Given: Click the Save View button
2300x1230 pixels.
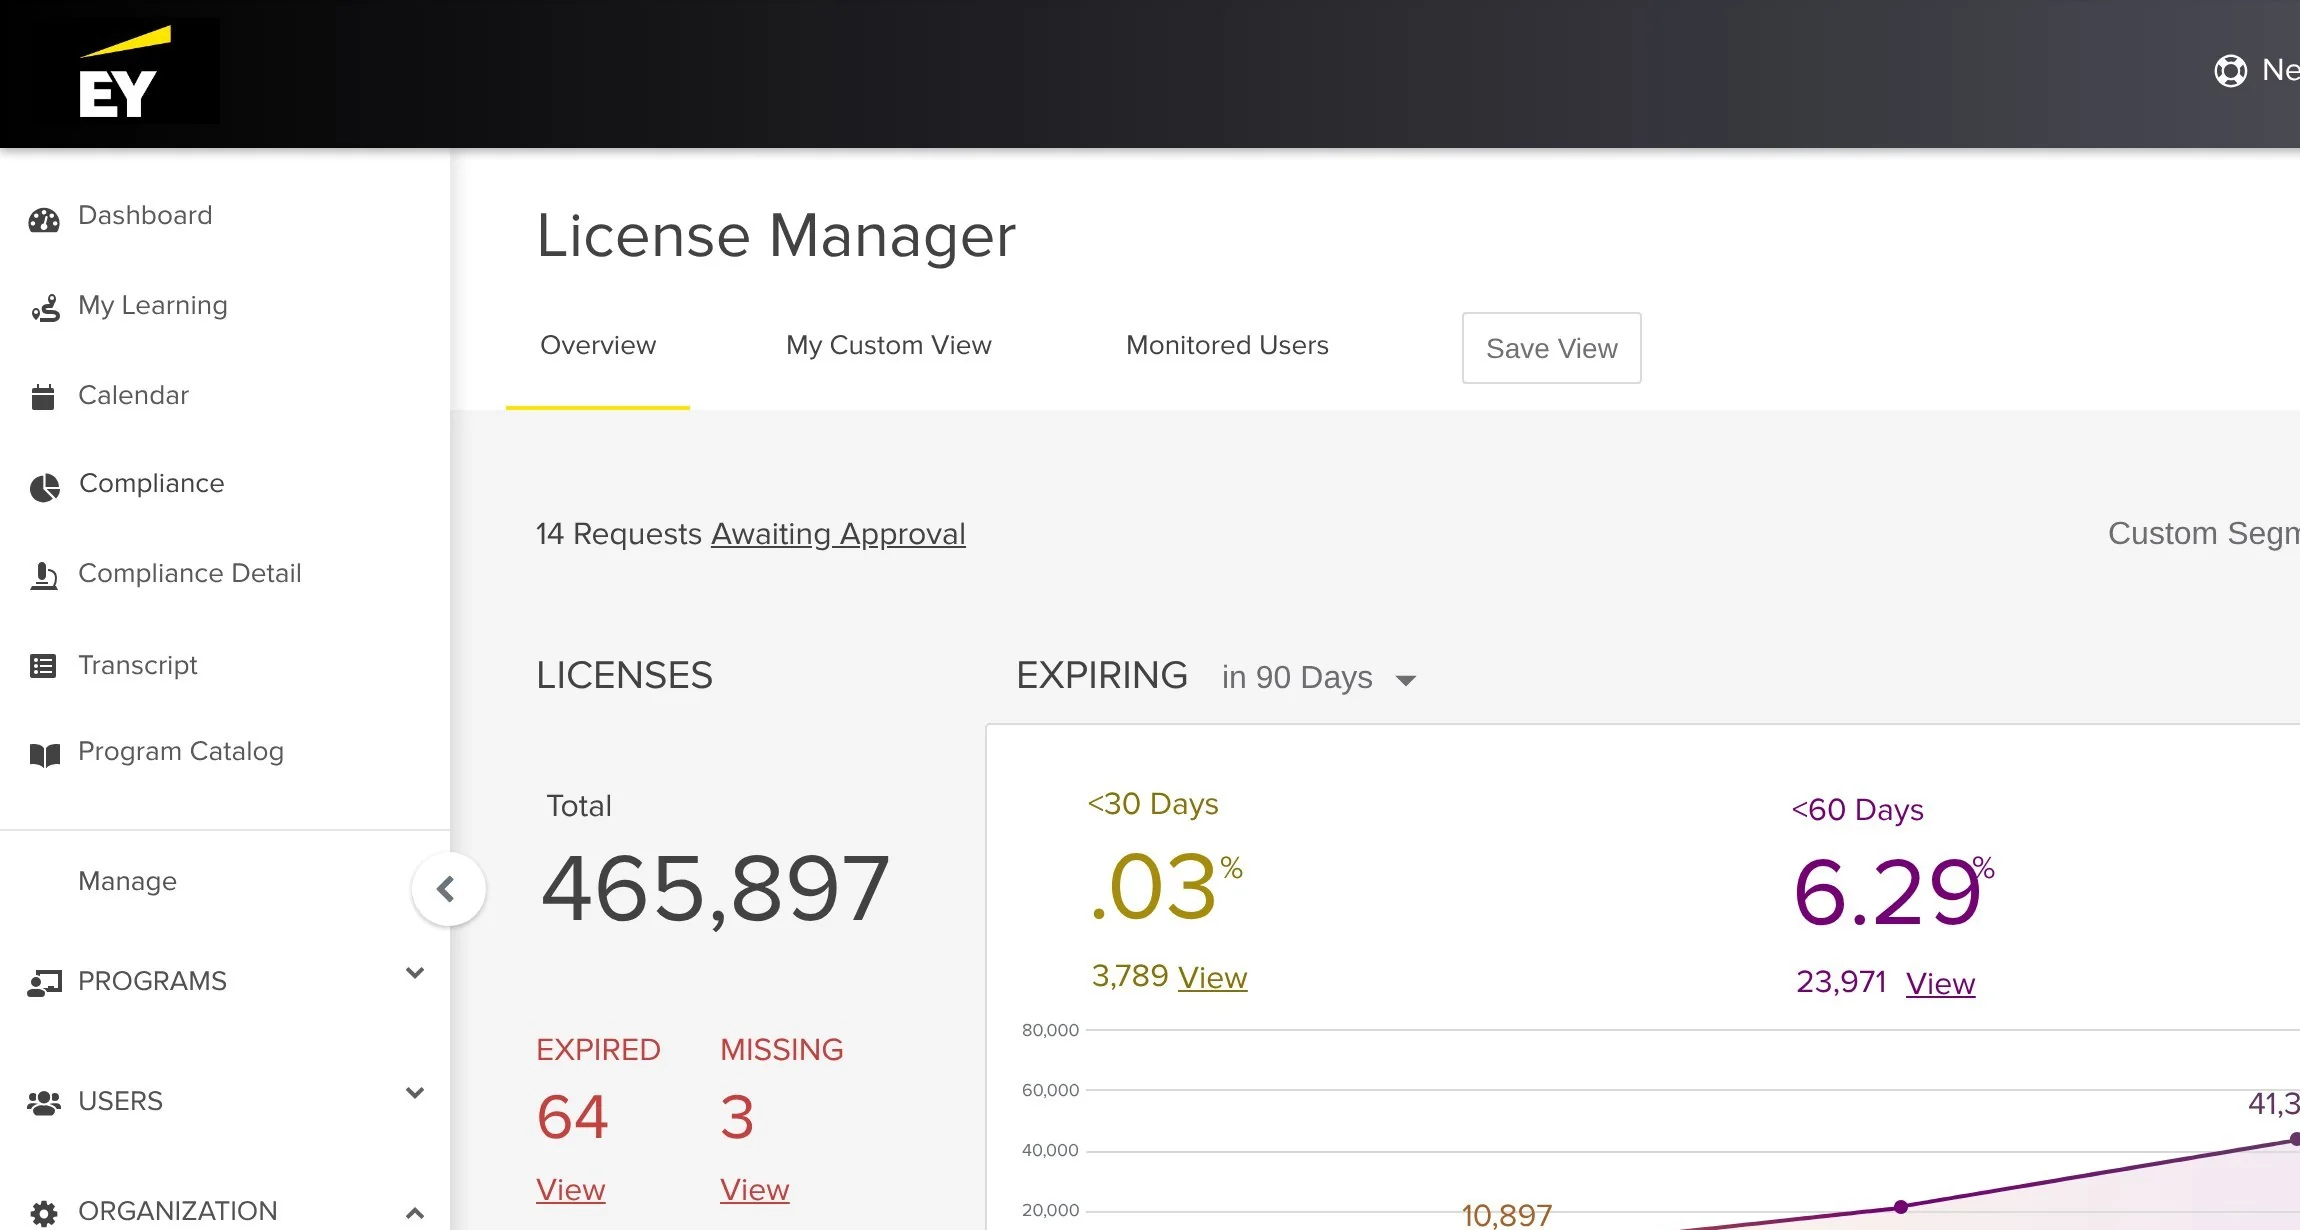Looking at the screenshot, I should click(1551, 348).
